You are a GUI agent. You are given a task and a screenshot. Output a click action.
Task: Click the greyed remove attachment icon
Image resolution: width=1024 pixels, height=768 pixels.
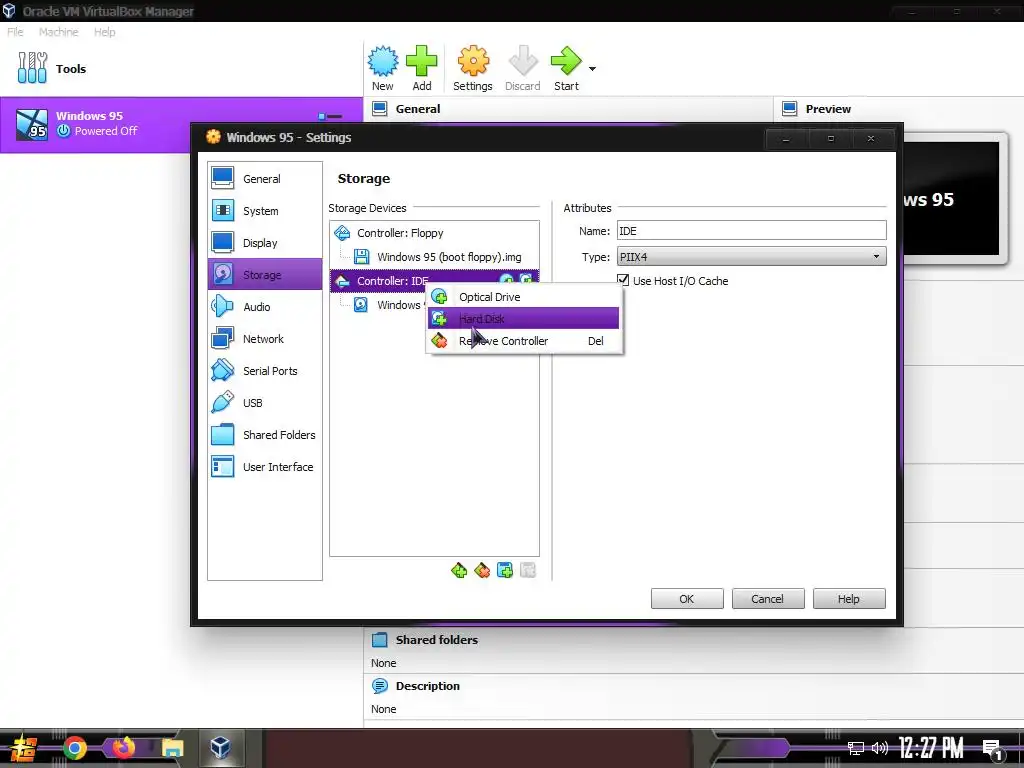click(528, 571)
